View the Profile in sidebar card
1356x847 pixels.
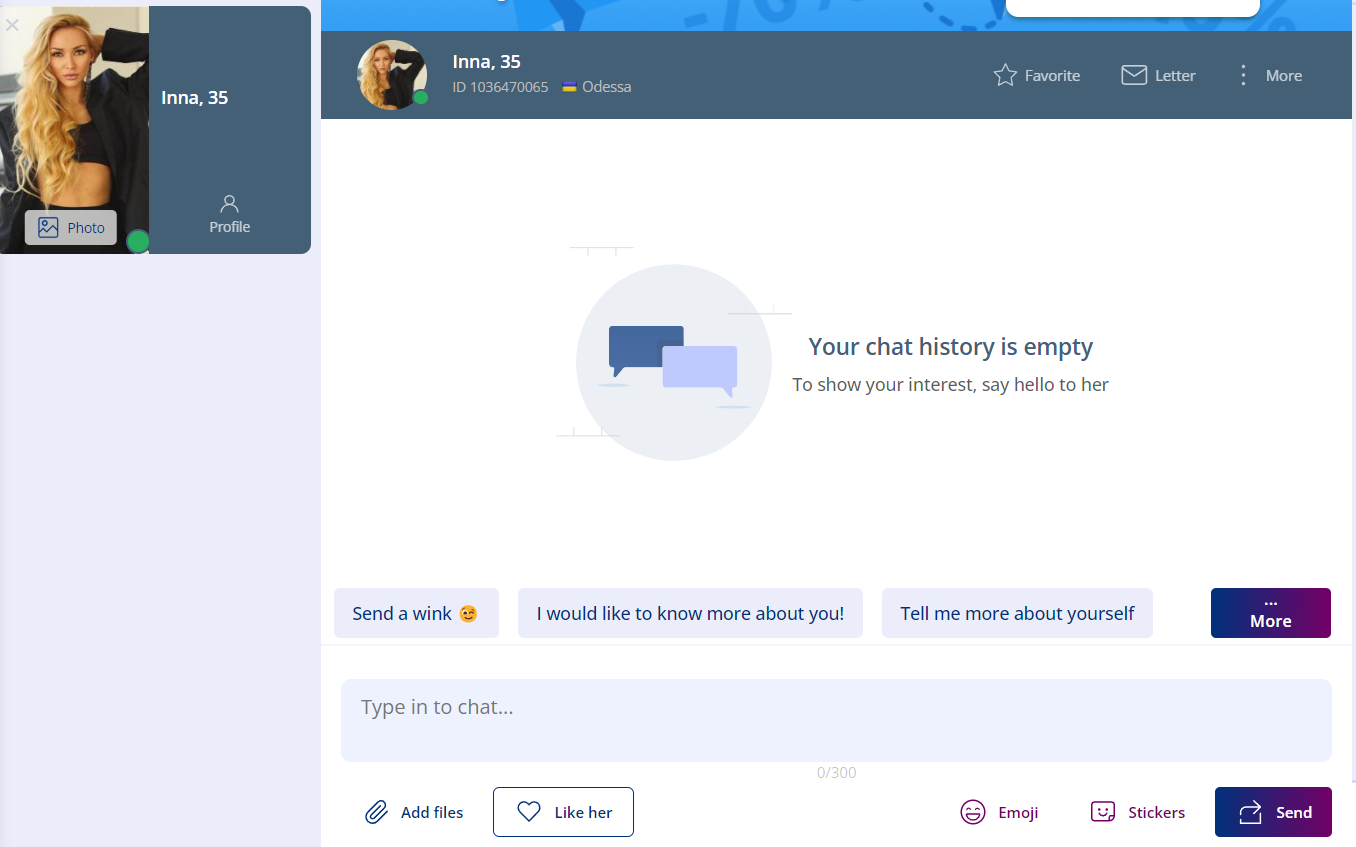(x=229, y=214)
